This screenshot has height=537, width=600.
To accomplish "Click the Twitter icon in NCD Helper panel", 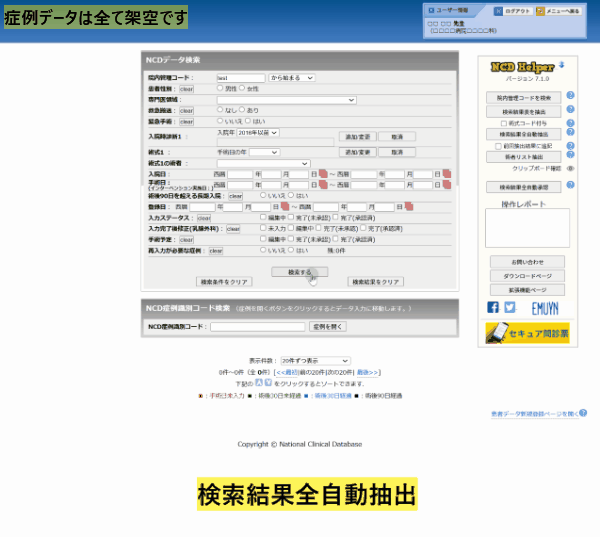I will 510,308.
